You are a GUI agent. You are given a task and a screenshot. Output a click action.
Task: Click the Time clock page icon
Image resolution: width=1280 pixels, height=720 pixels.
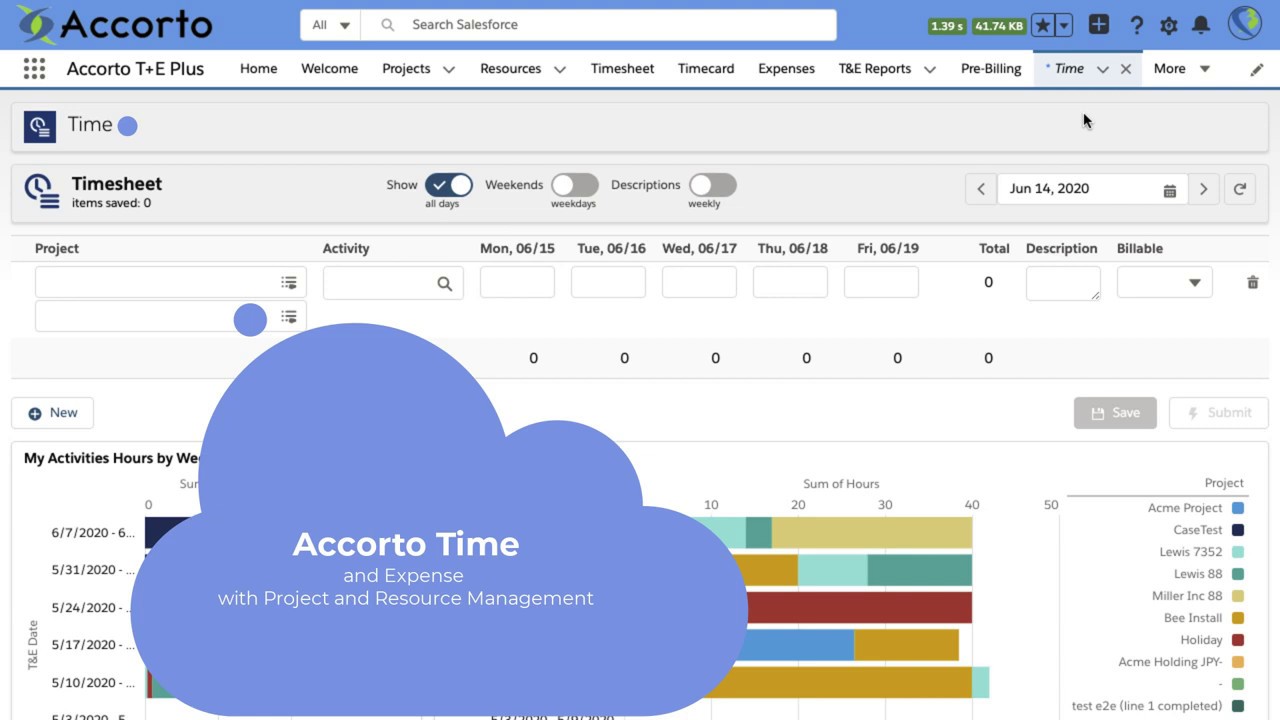point(40,126)
